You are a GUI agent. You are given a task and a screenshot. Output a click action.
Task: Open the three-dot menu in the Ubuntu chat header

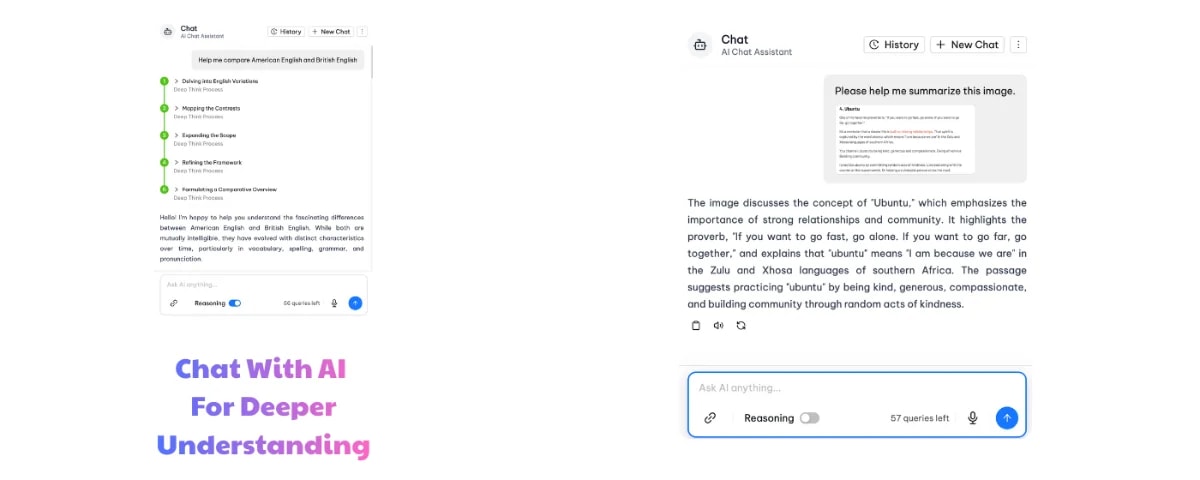point(1018,45)
